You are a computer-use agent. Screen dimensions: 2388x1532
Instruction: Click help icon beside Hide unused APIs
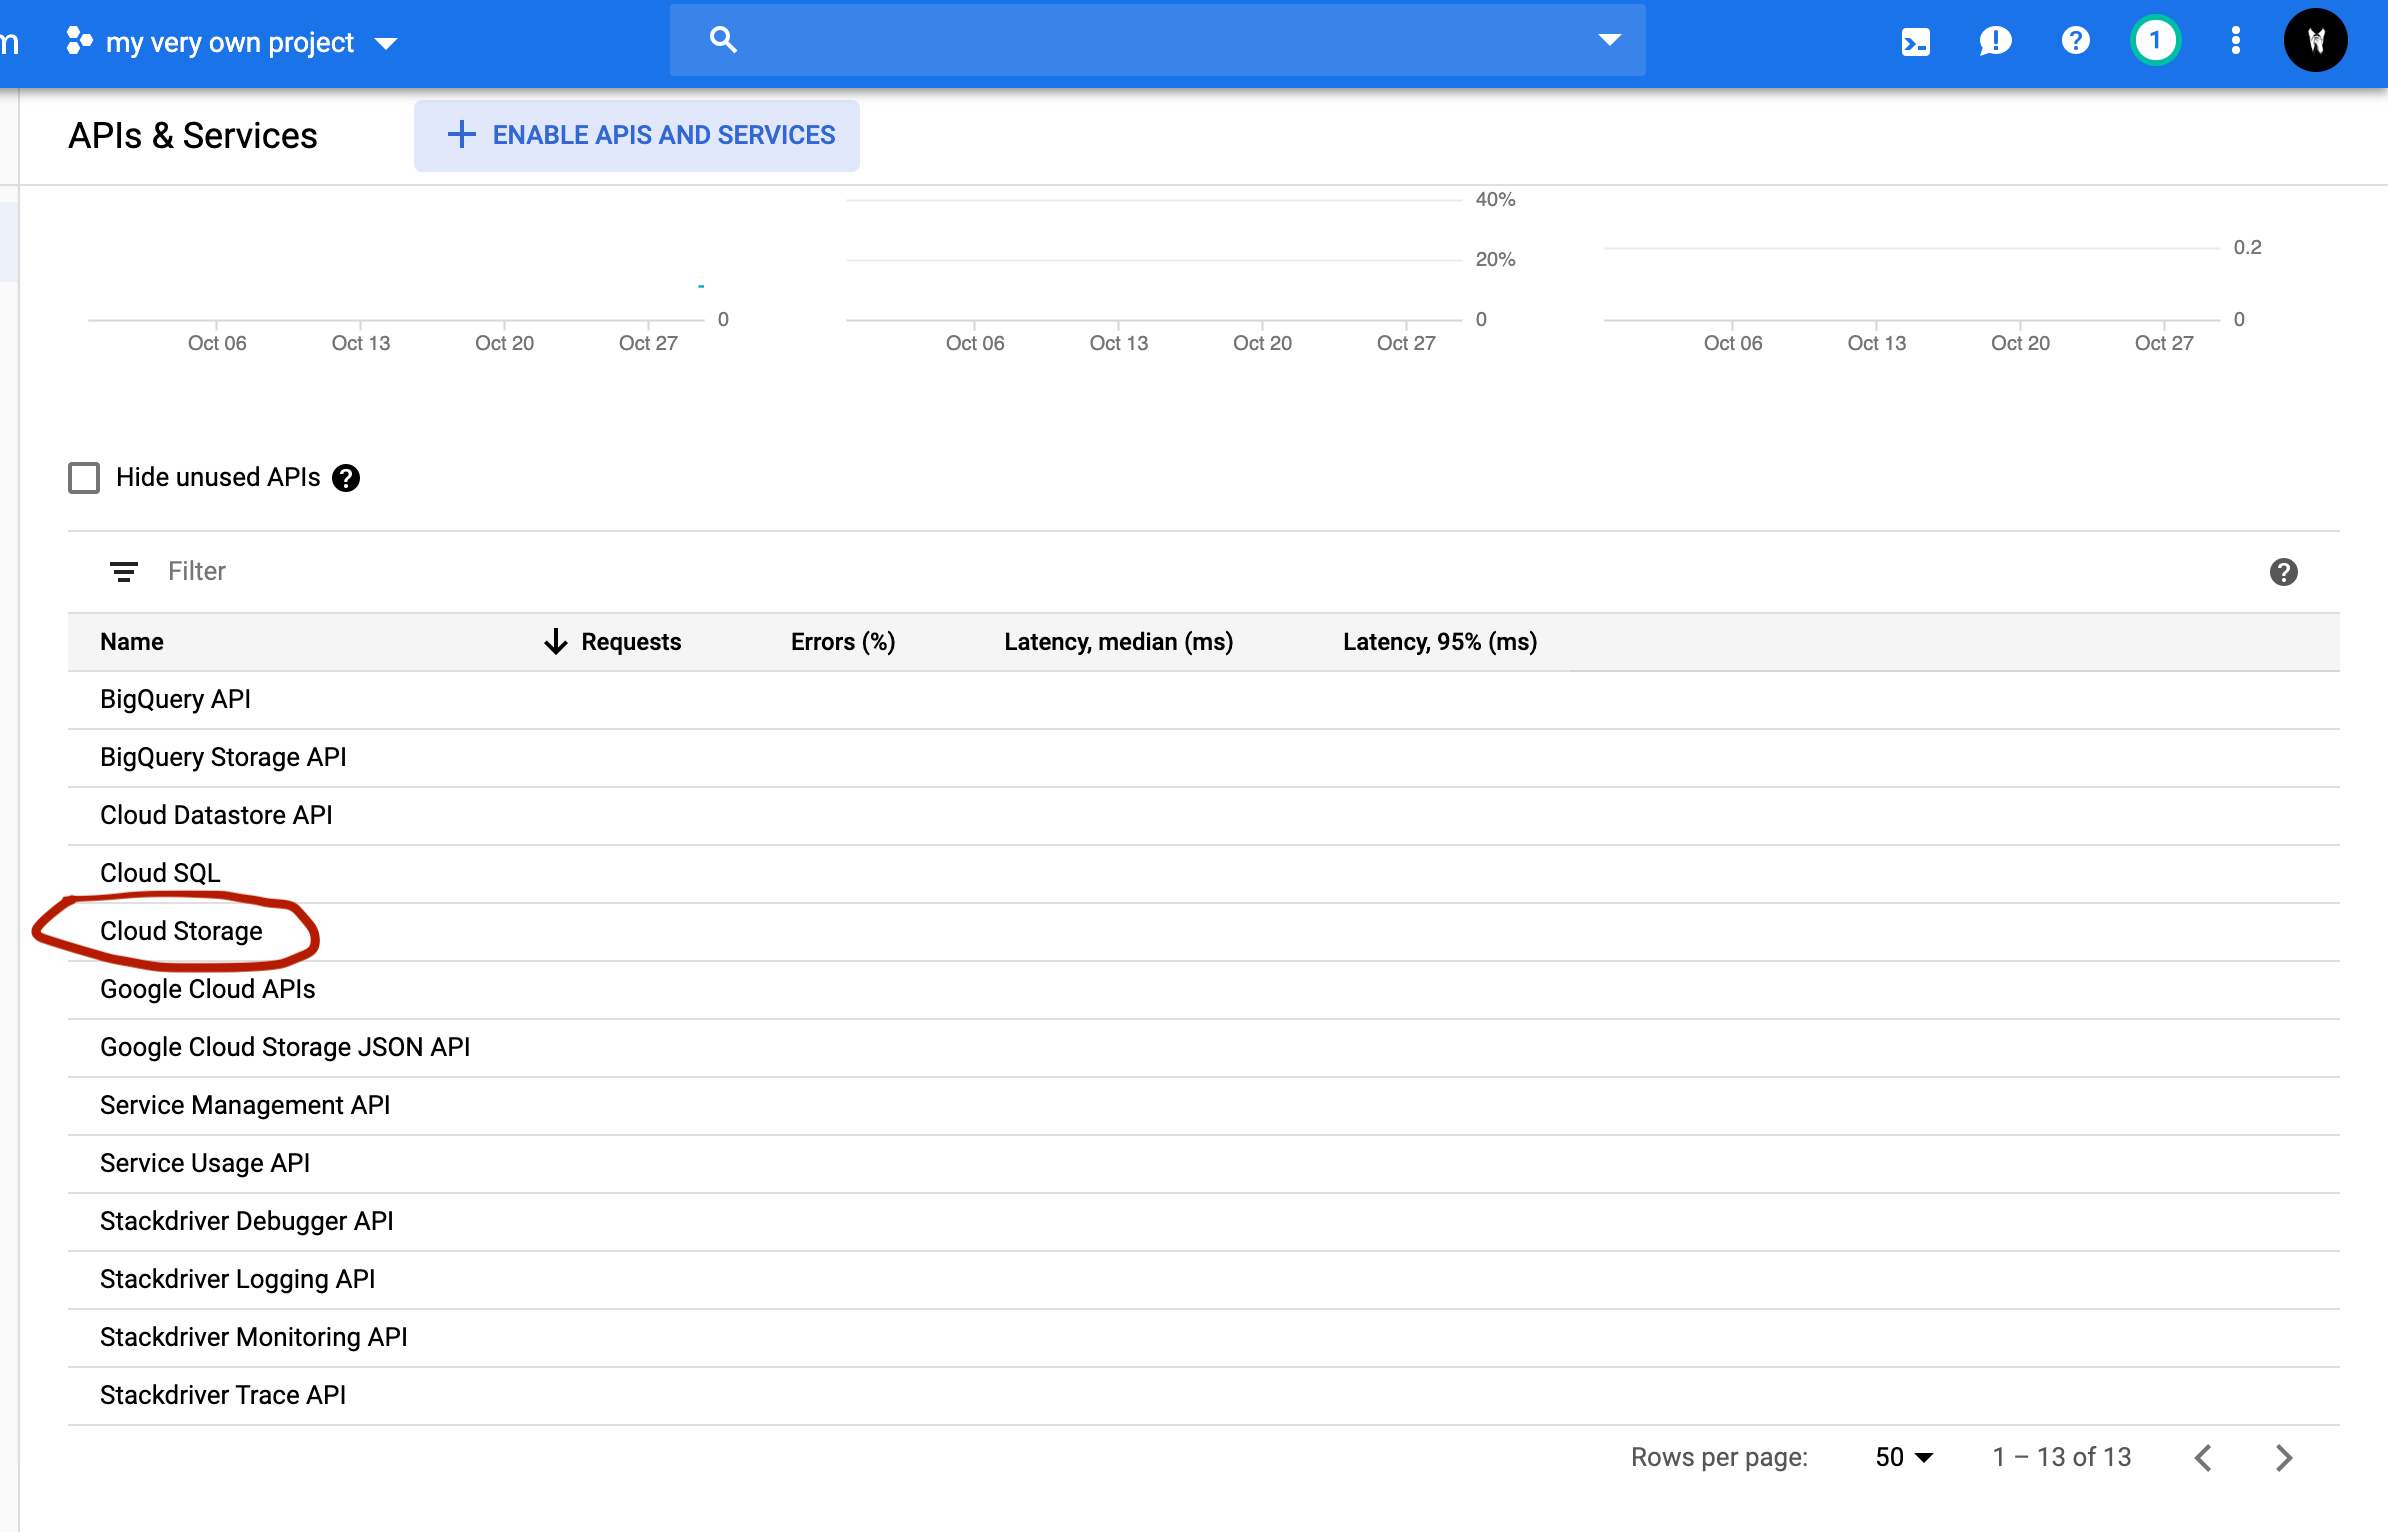click(x=346, y=478)
